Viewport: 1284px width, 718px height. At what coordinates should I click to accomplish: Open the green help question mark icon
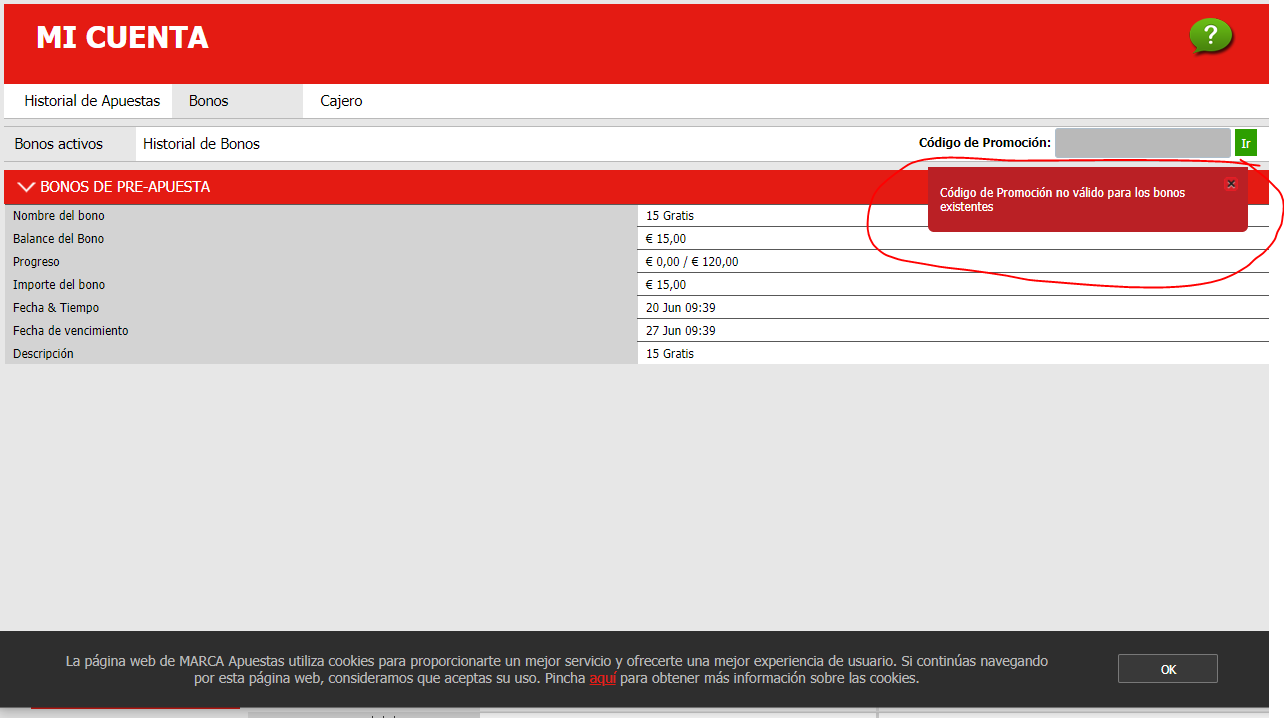(x=1210, y=37)
